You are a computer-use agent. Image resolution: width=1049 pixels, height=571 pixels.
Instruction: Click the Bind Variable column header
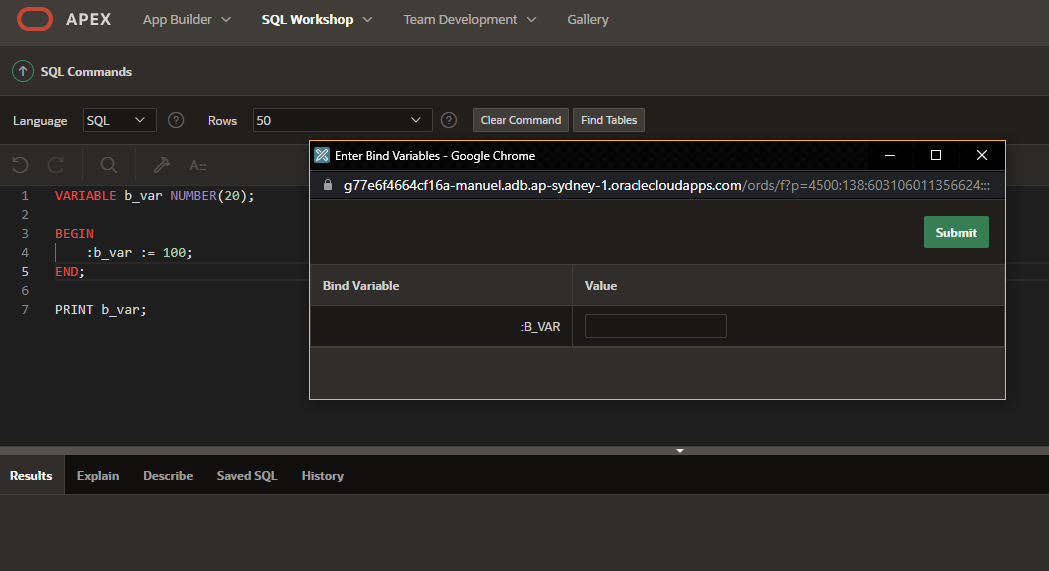coord(361,286)
